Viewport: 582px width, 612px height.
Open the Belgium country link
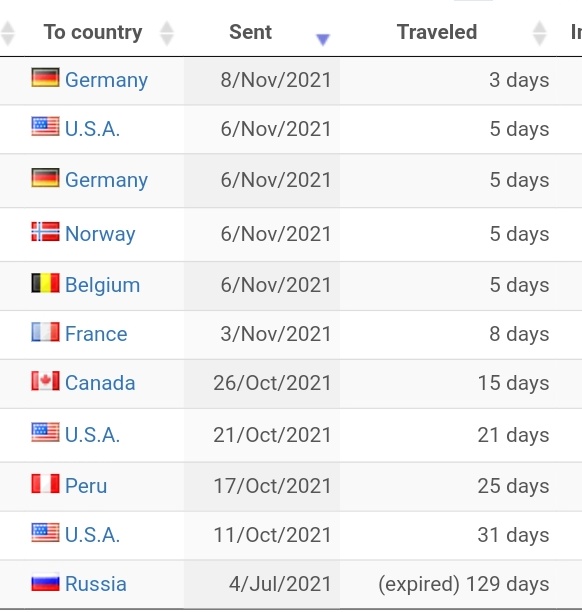102,285
